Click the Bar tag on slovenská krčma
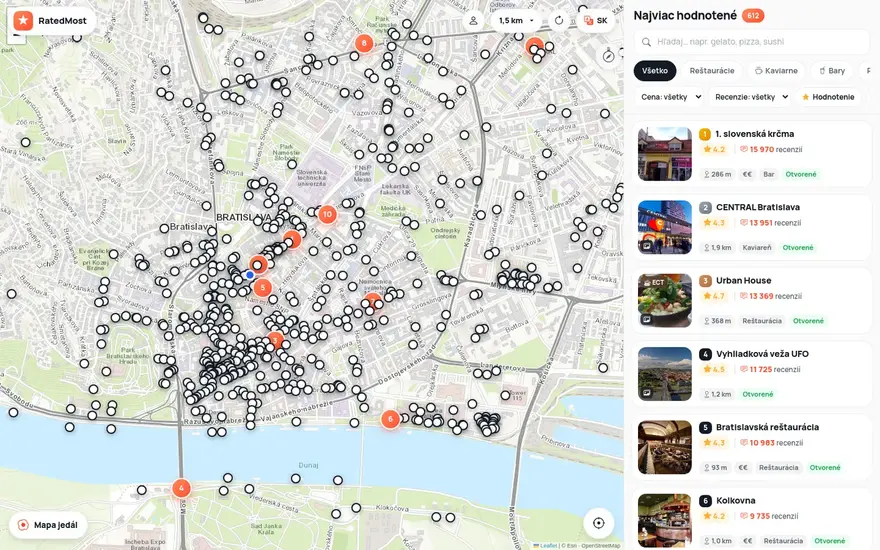This screenshot has height=550, width=880. pyautogui.click(x=769, y=175)
